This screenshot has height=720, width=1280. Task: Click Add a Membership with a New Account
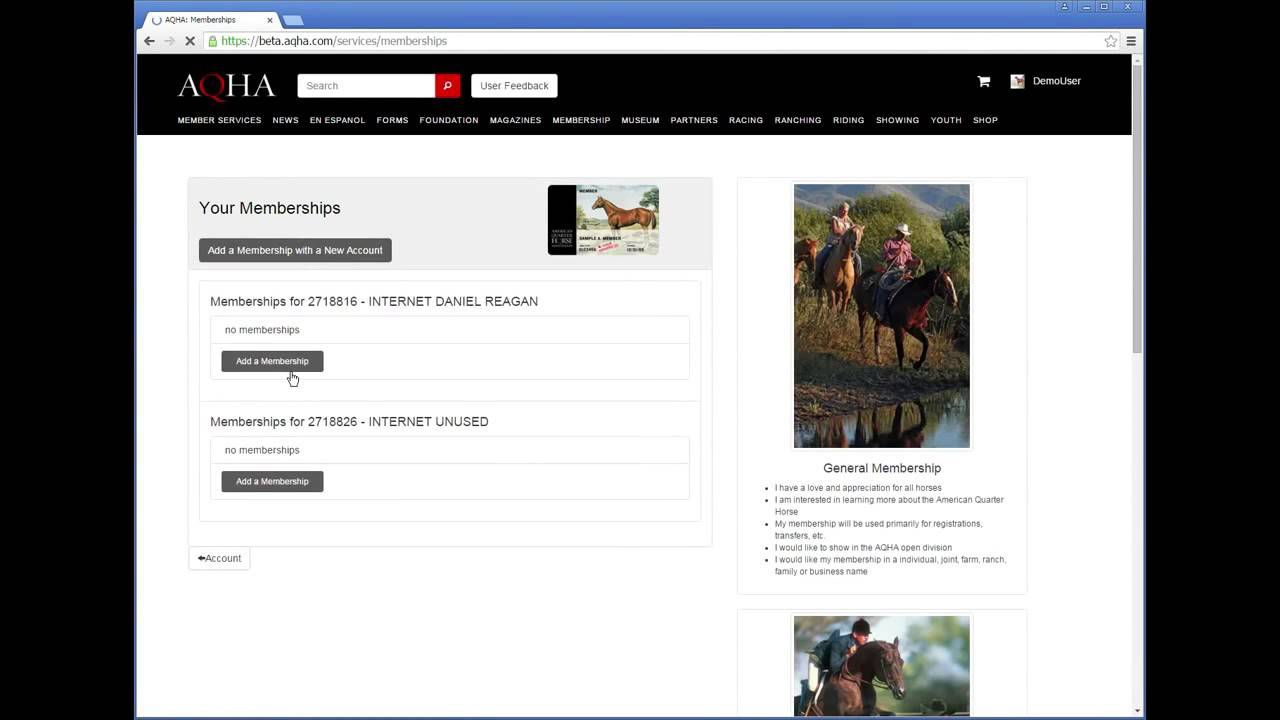pos(295,250)
